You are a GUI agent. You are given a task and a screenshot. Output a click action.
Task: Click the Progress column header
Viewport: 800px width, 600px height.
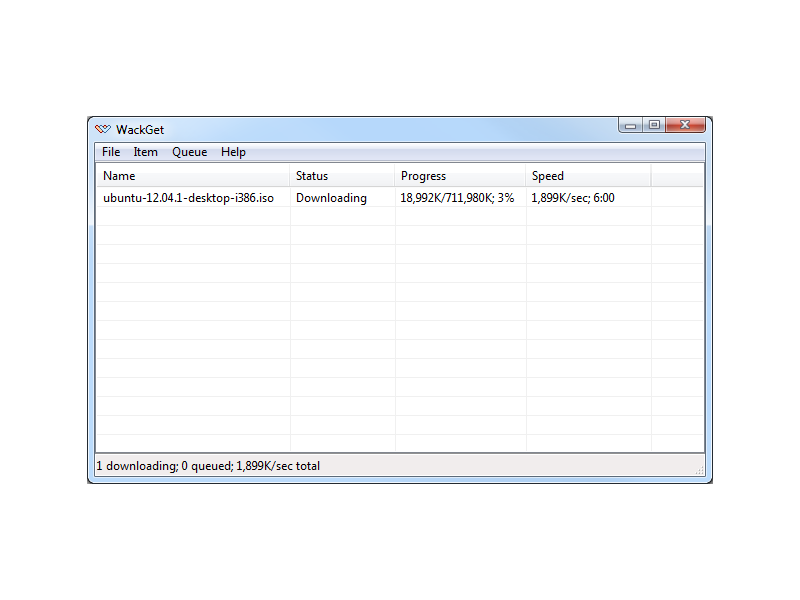[460, 176]
